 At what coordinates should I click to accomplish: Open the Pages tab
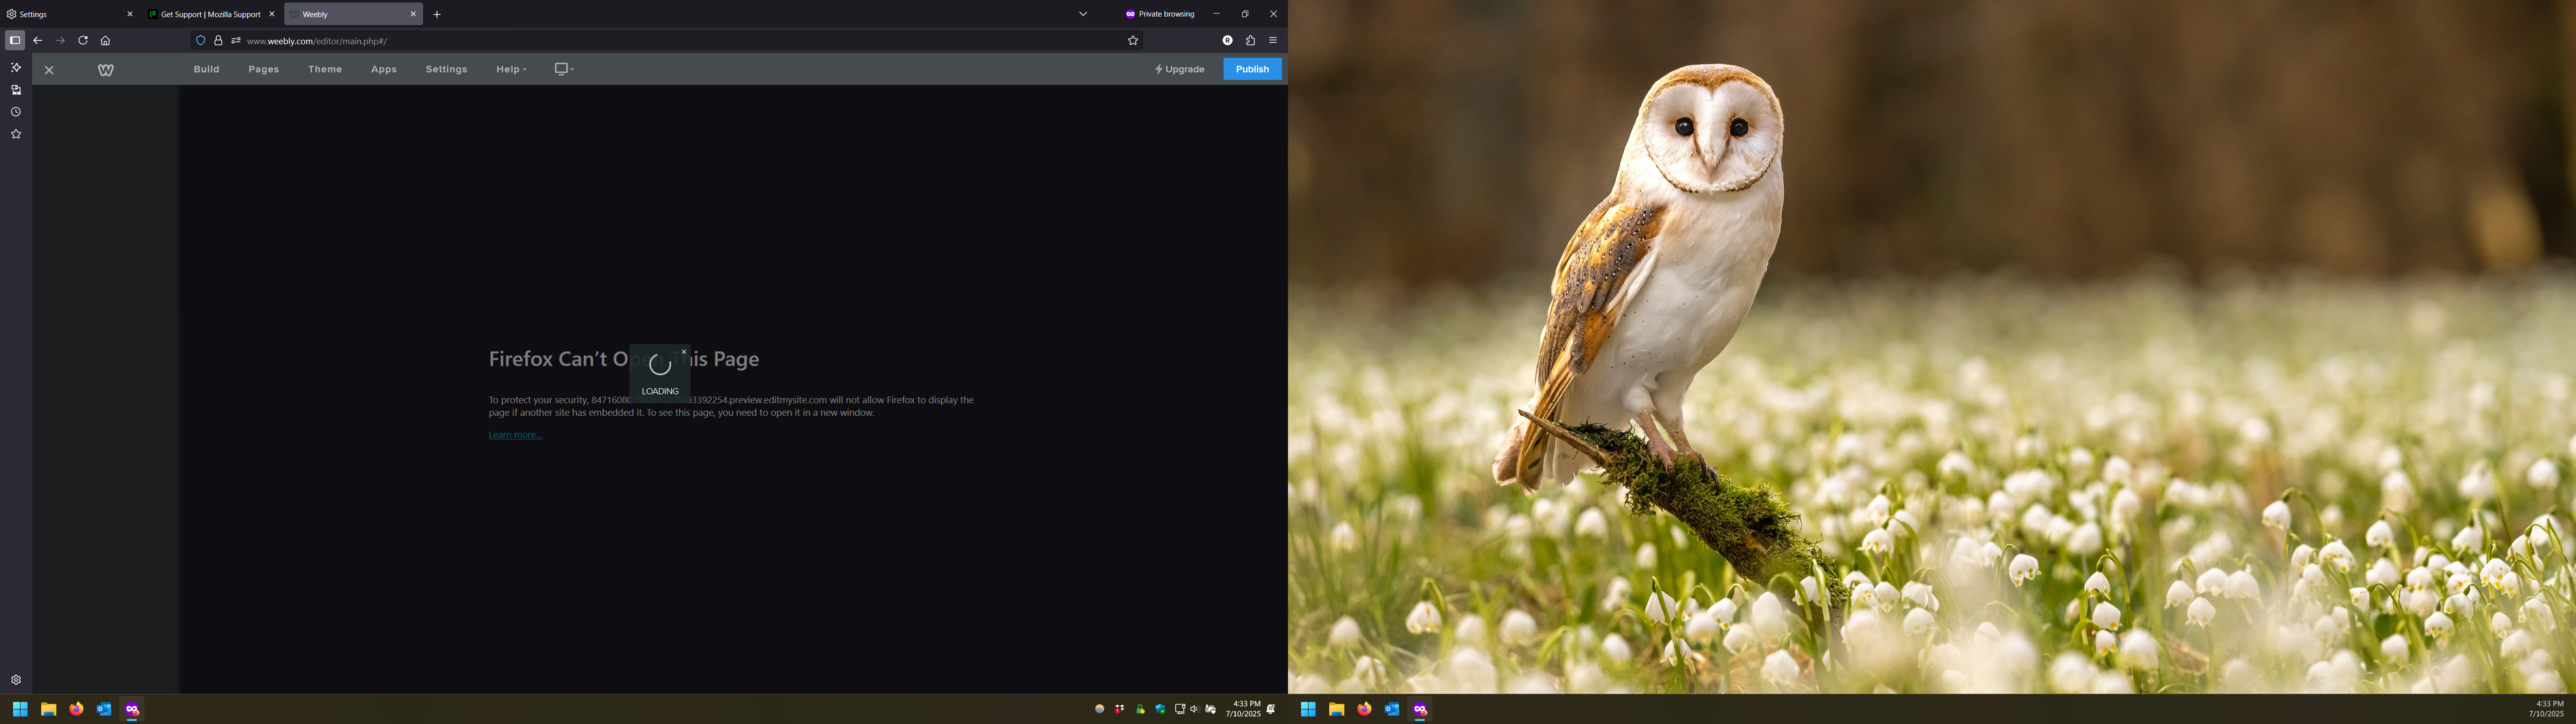264,69
